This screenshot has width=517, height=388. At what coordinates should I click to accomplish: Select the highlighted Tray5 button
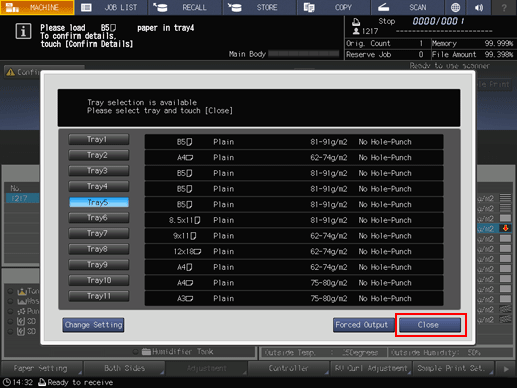(x=99, y=202)
